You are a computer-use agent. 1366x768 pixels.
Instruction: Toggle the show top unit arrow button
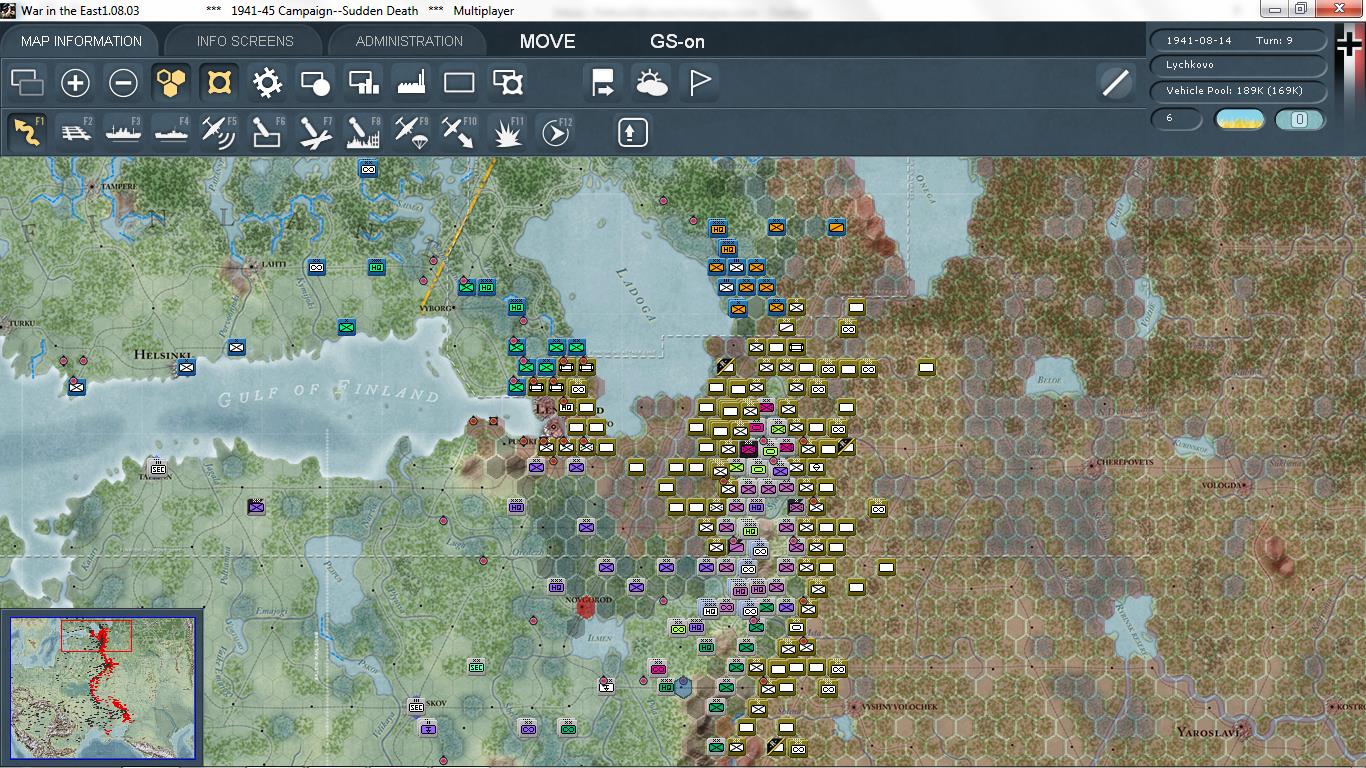click(x=631, y=131)
